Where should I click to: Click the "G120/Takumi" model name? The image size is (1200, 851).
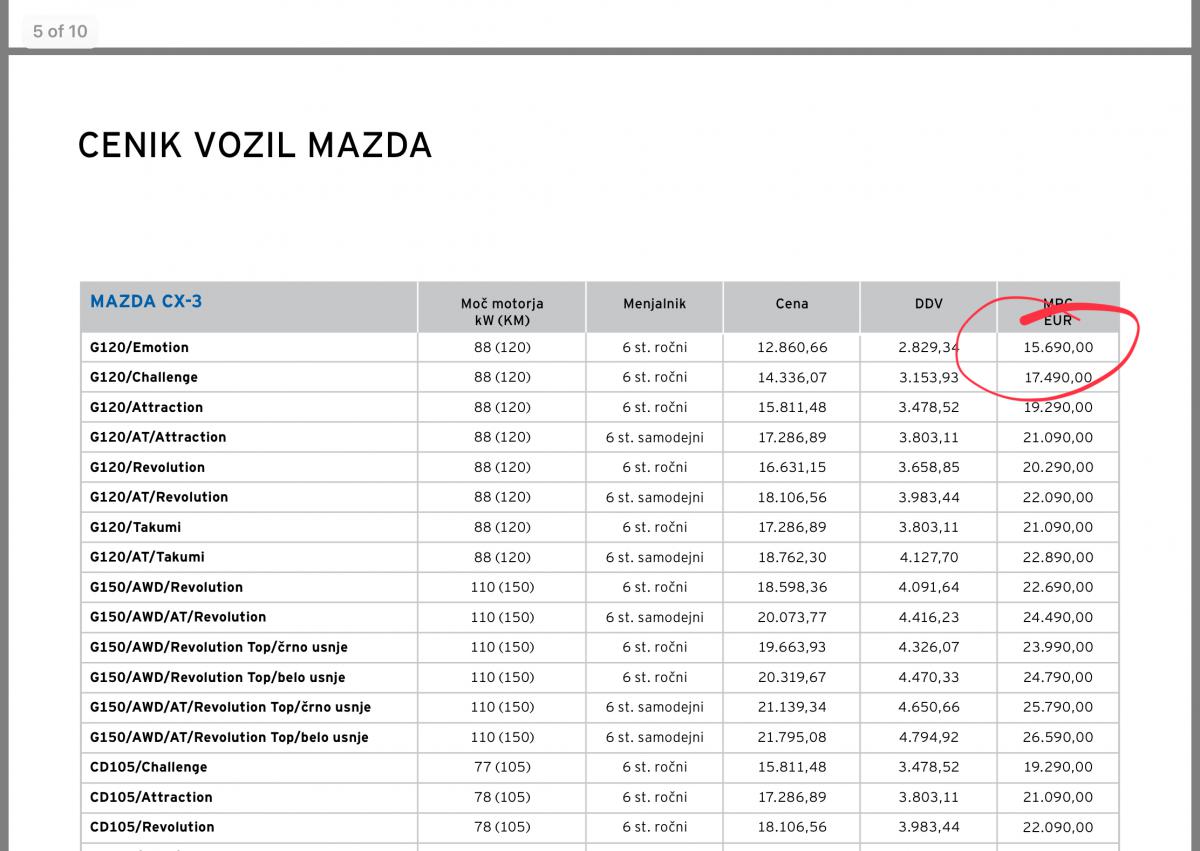pos(136,527)
